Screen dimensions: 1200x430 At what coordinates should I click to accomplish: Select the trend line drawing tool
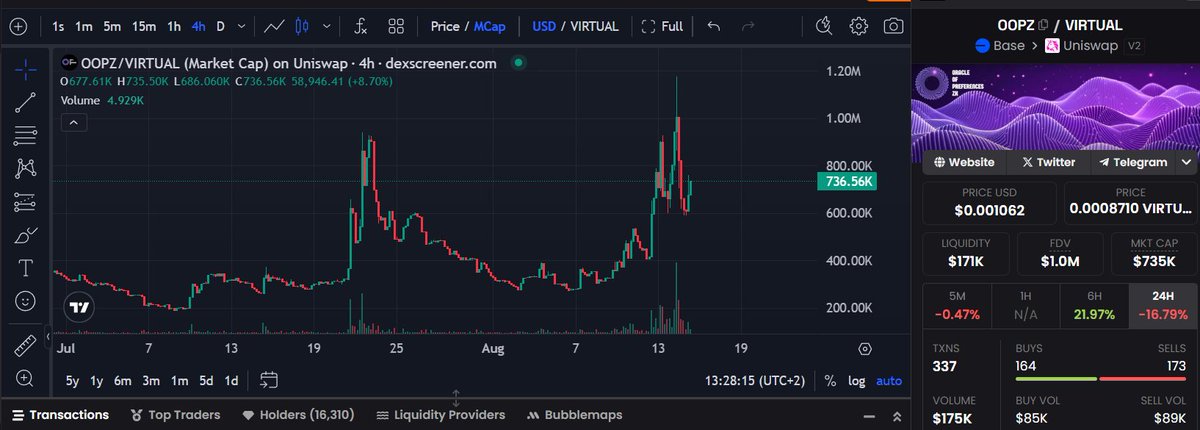point(26,101)
